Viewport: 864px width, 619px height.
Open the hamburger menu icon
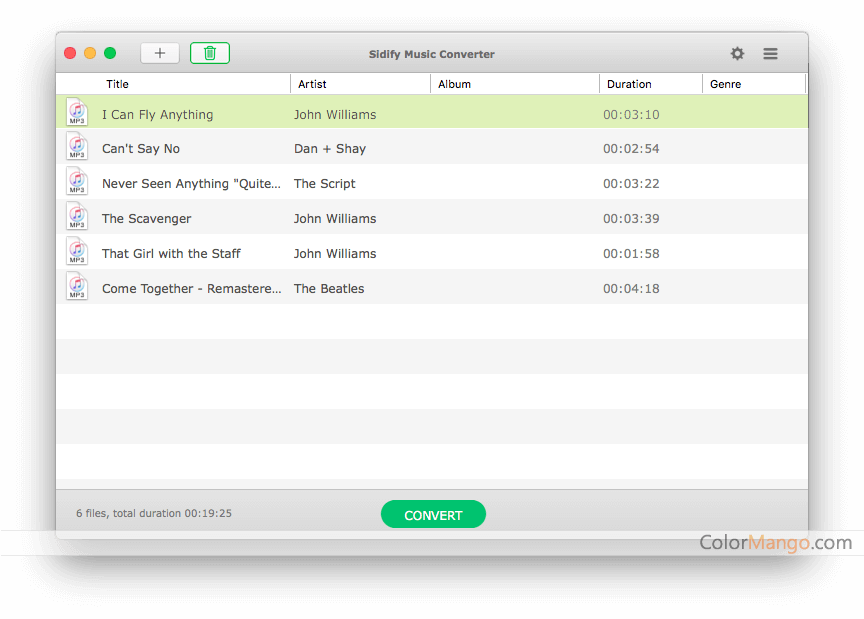770,54
